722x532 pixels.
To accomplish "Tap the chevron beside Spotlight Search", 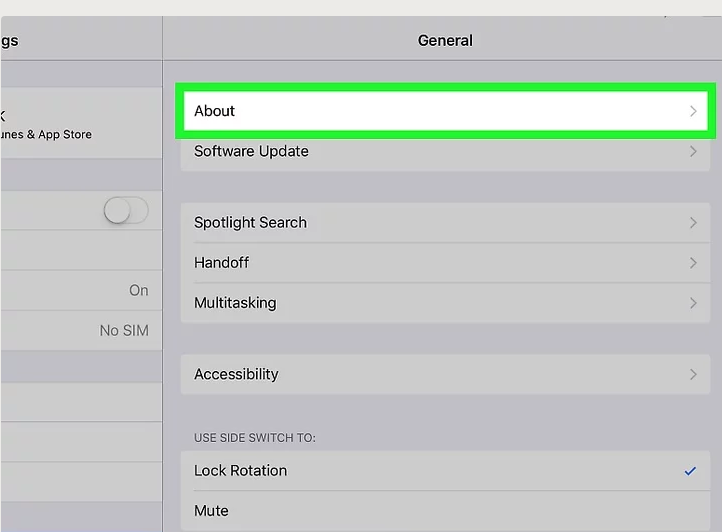I will tap(693, 223).
